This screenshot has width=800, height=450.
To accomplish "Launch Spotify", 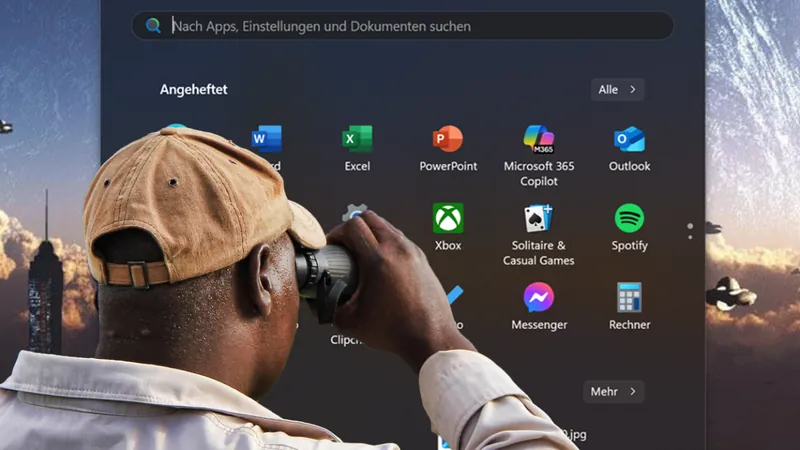I will coord(629,218).
